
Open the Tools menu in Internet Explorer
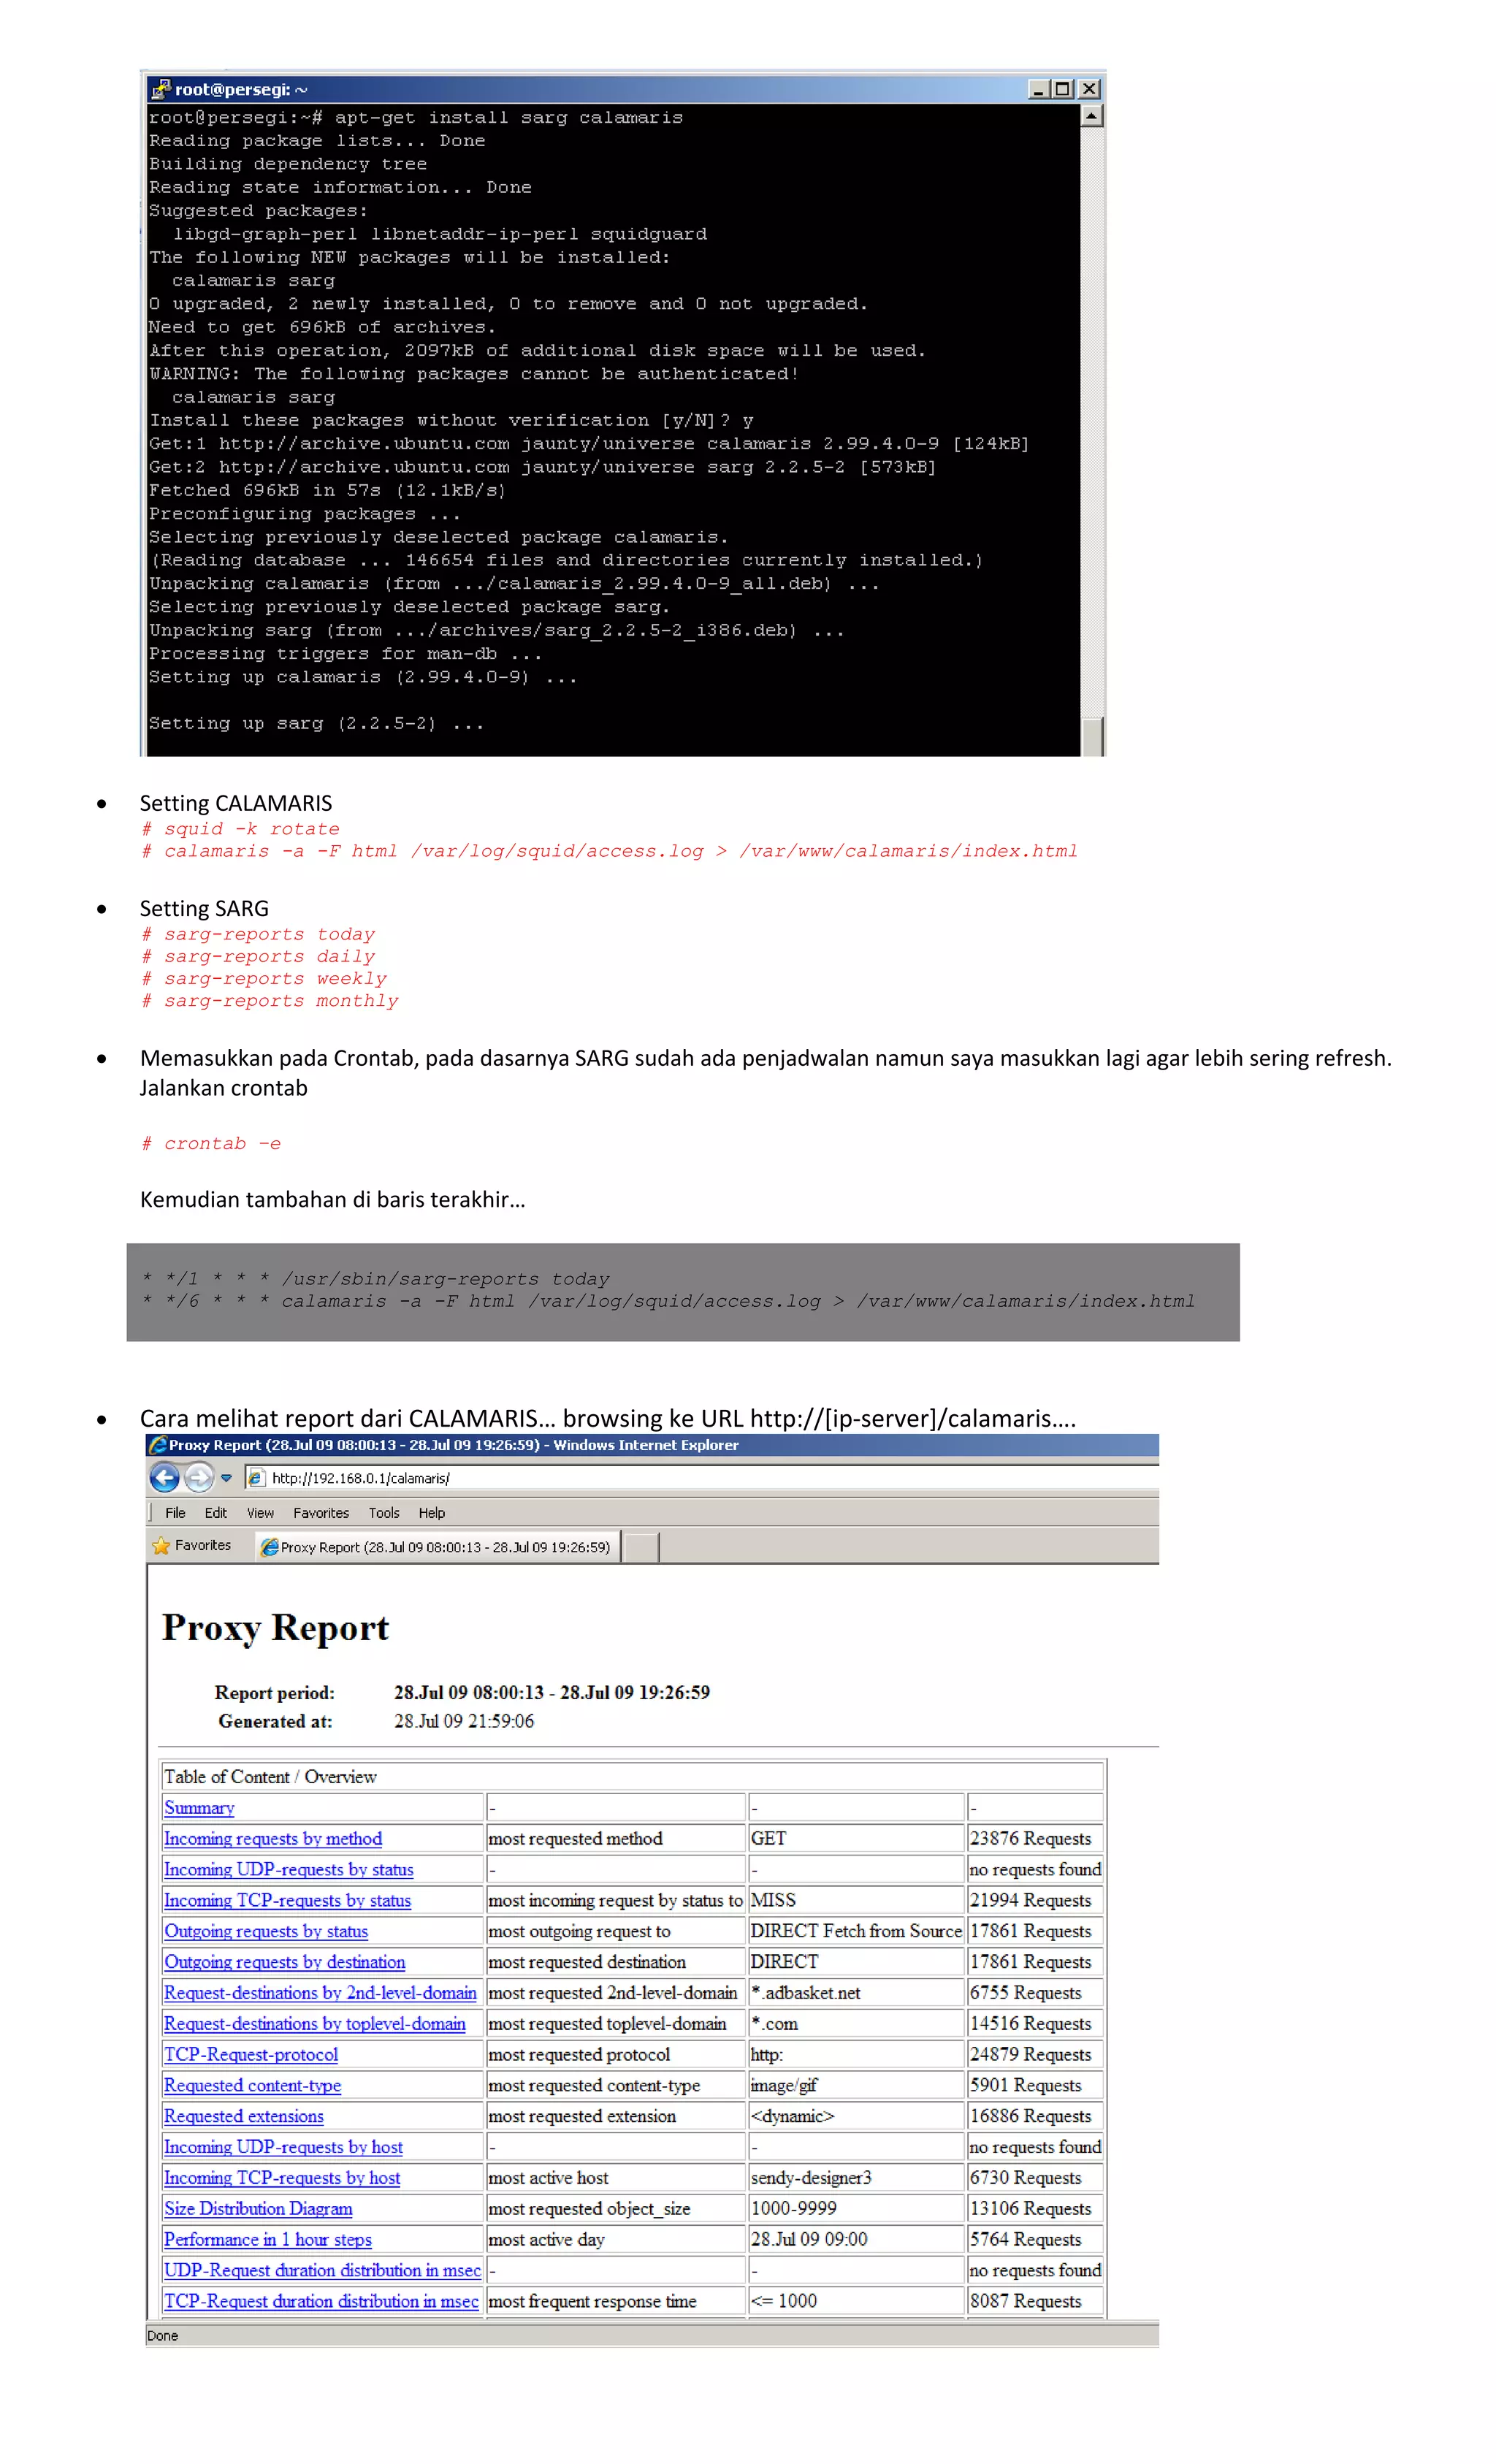(x=384, y=1513)
